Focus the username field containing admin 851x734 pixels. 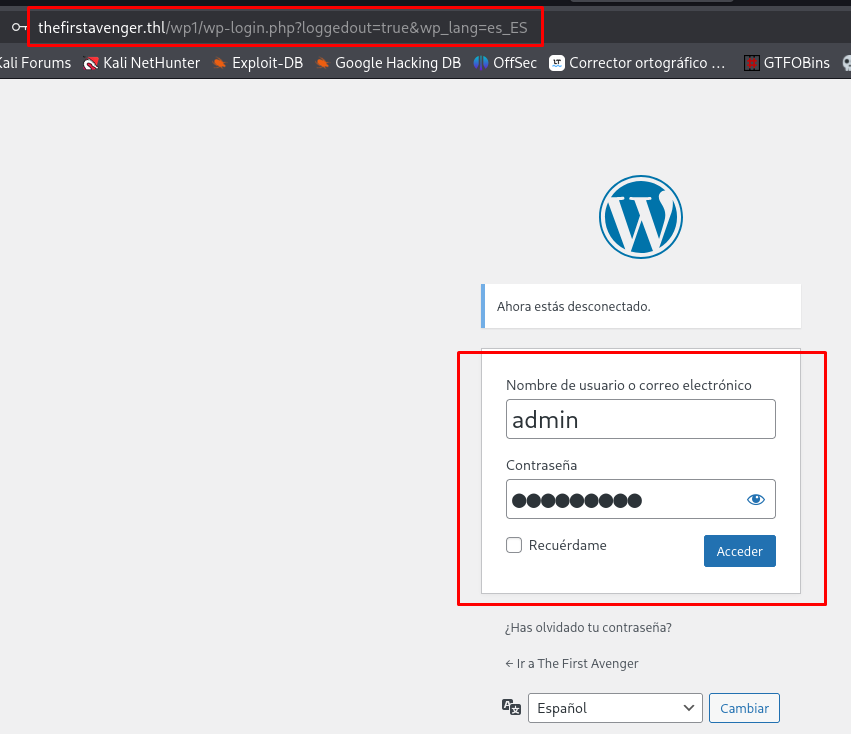coord(640,419)
